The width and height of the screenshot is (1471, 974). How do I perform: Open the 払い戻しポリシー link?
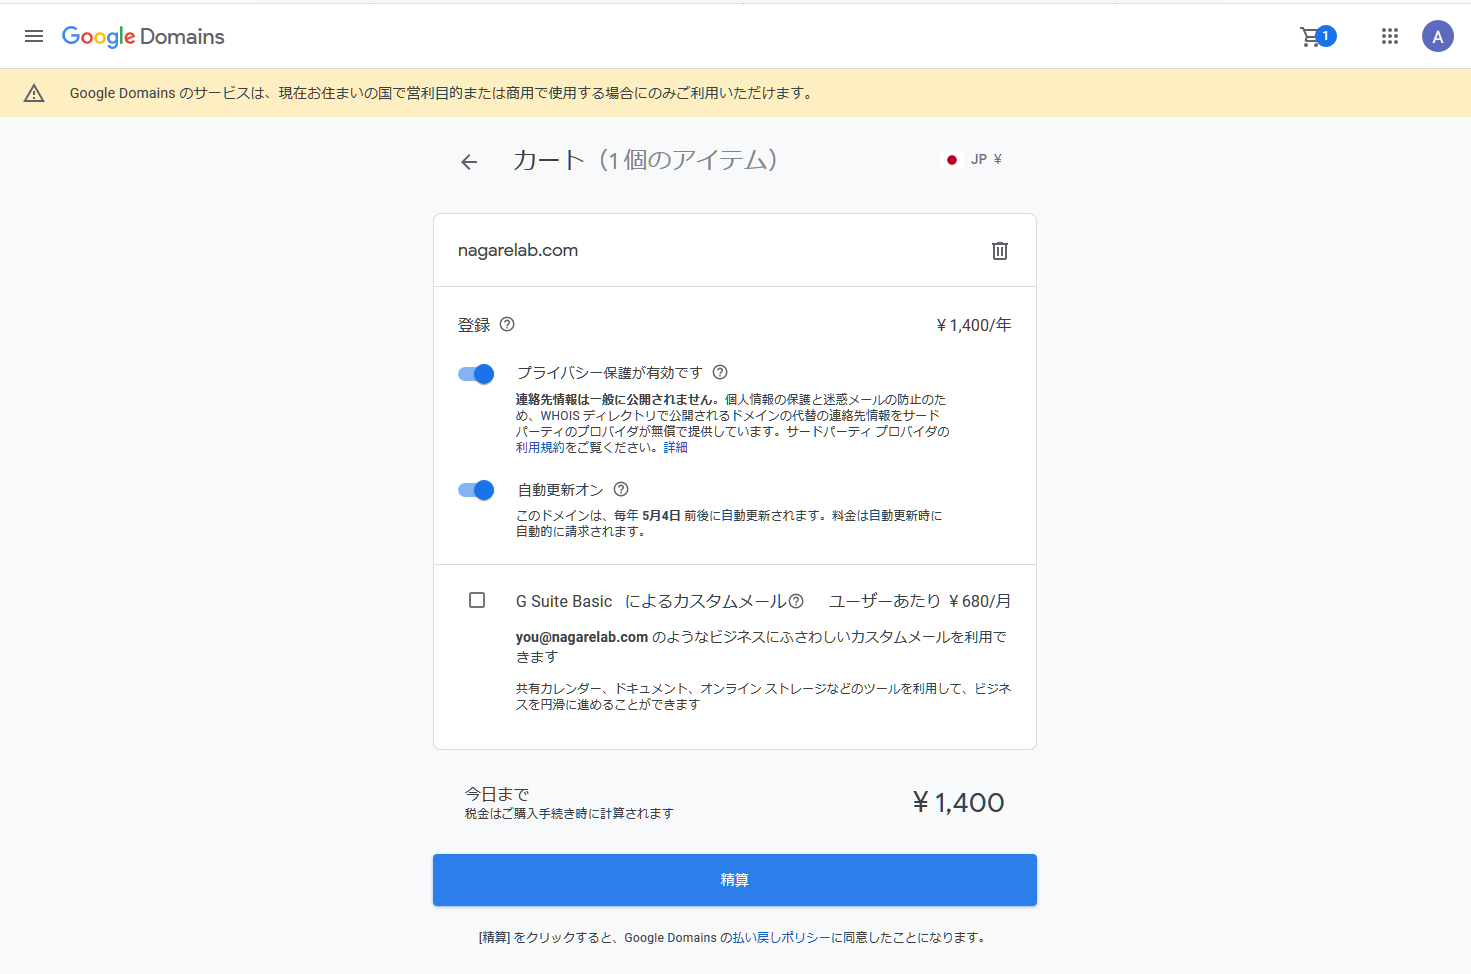pyautogui.click(x=782, y=938)
